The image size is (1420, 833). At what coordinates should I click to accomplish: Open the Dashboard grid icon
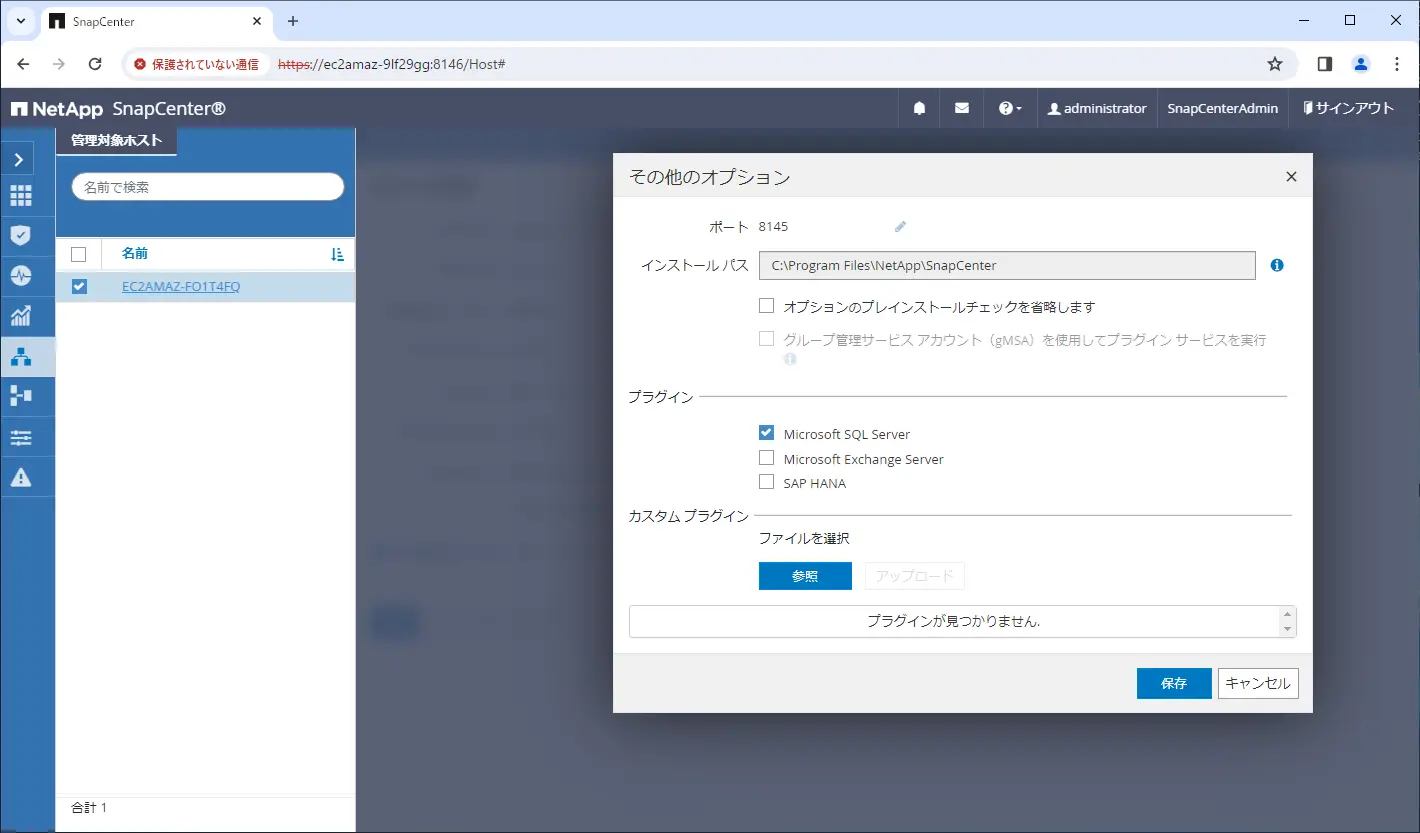(x=20, y=196)
